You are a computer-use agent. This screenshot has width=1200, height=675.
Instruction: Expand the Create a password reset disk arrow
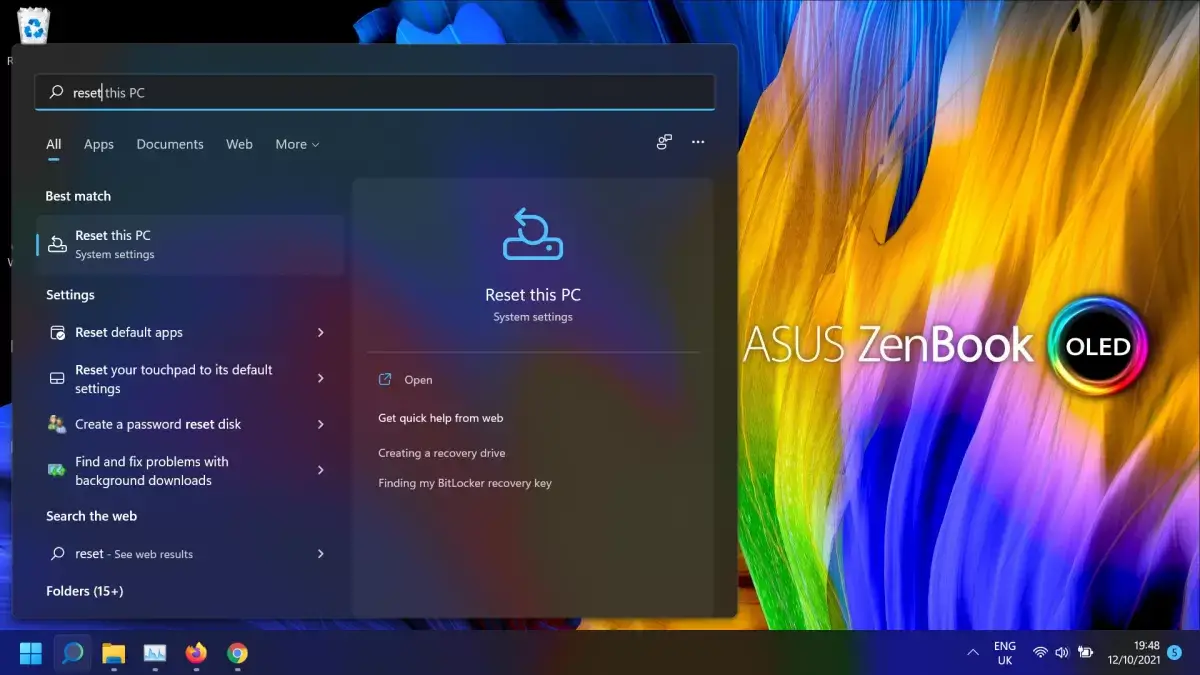coord(321,424)
